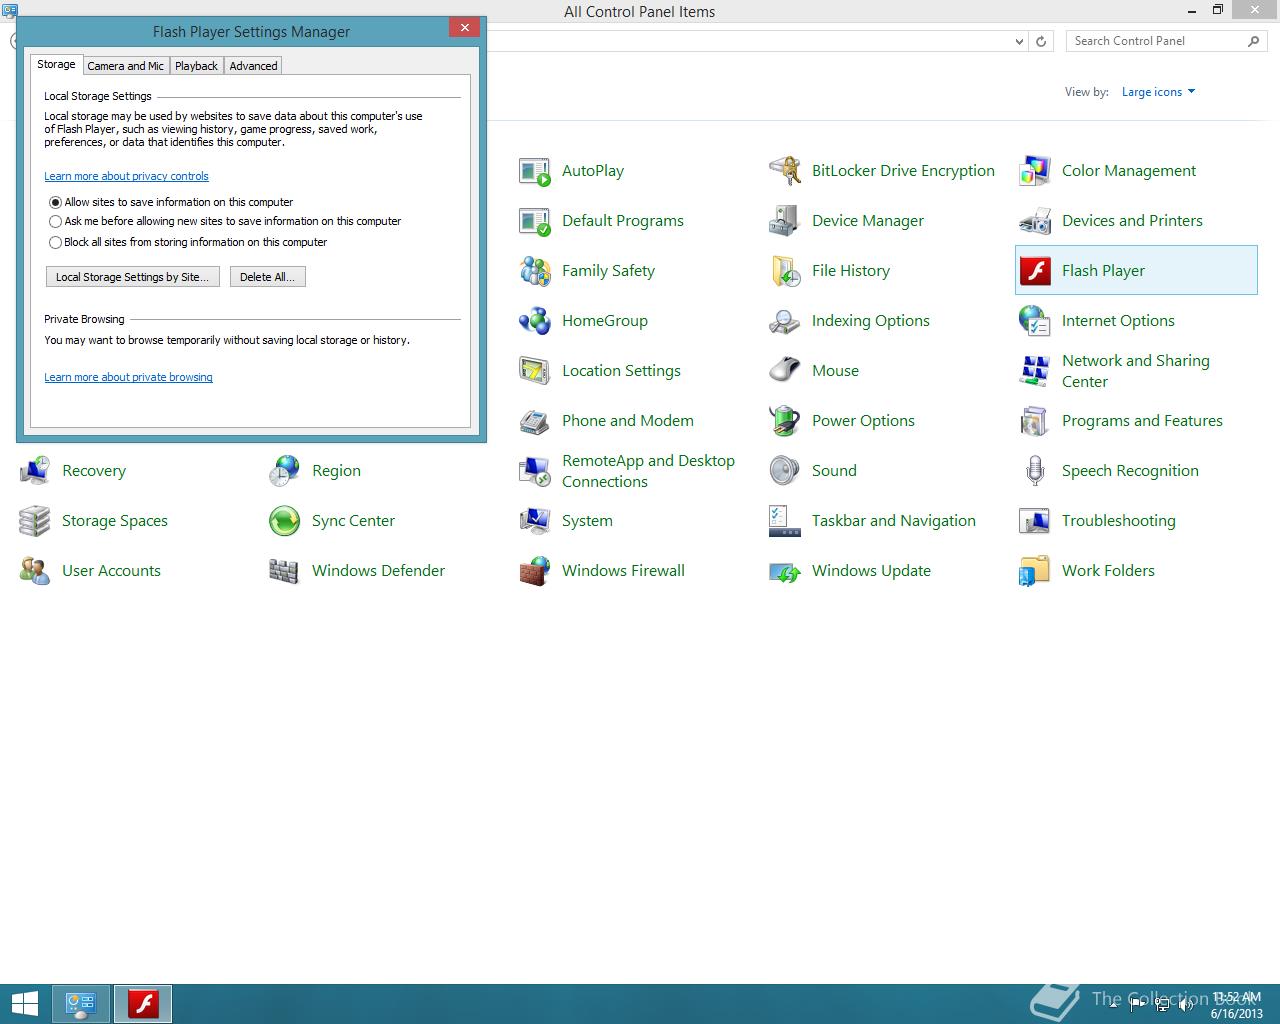The image size is (1280, 1024).
Task: Open the View by Large icons dropdown
Action: pos(1158,92)
